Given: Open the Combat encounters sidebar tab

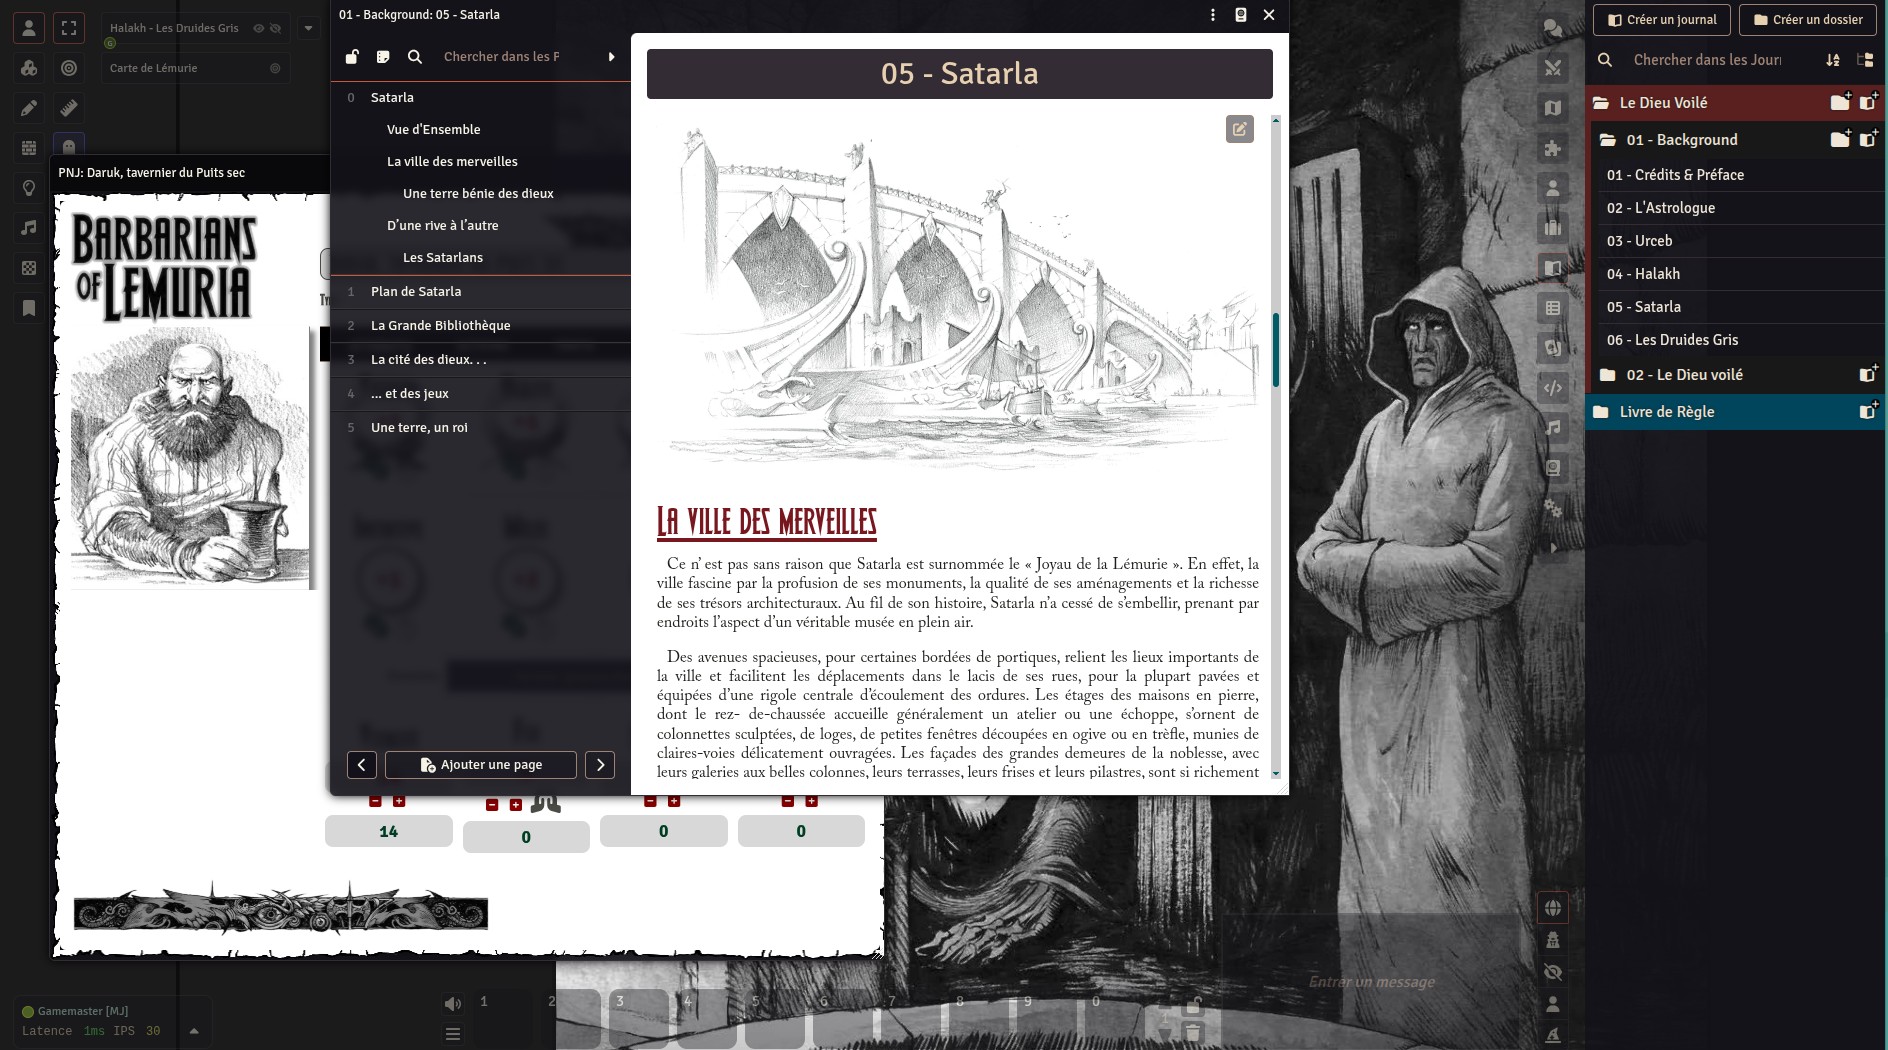Looking at the screenshot, I should point(1553,68).
